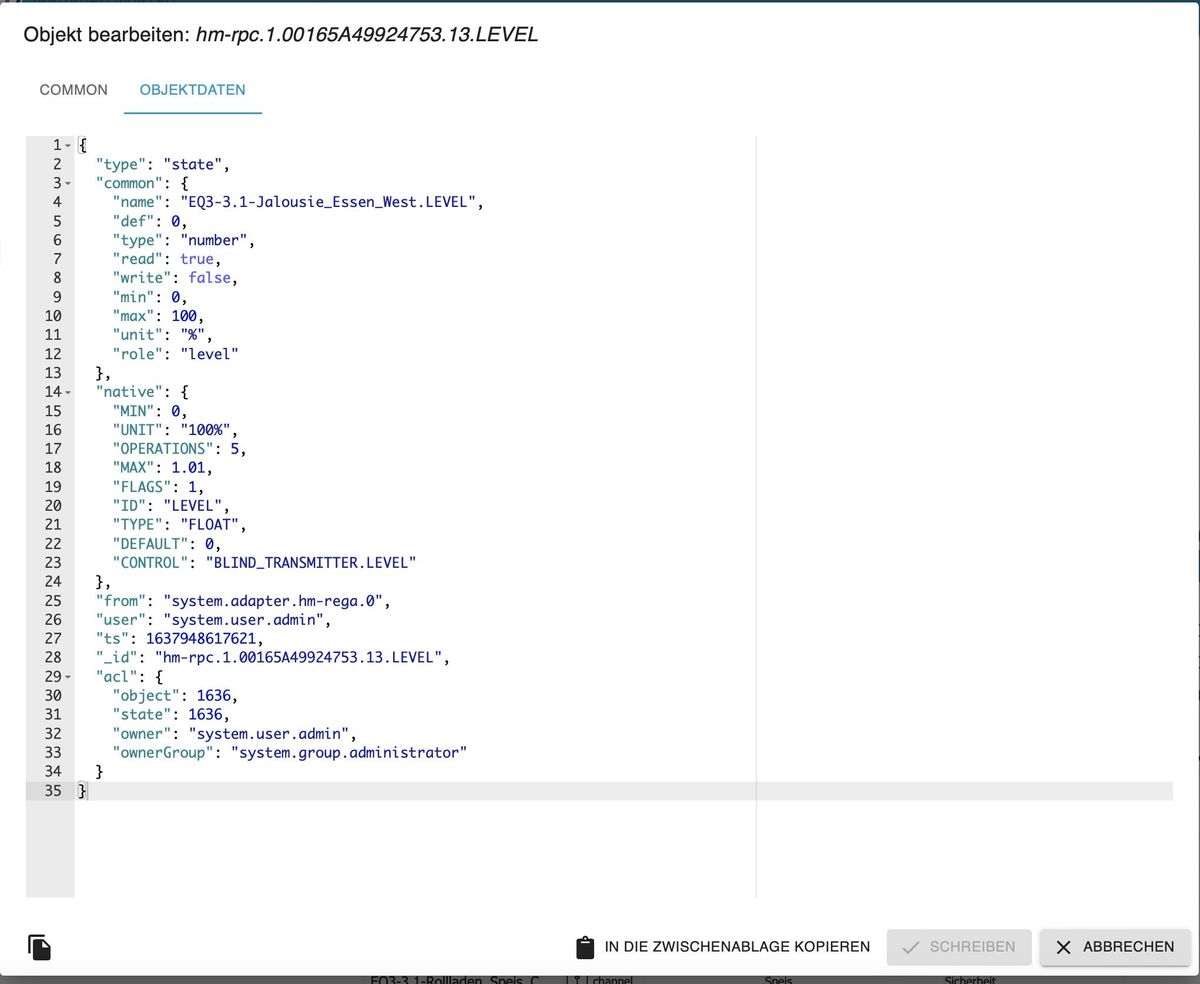Click the "def": 0 line
The height and width of the screenshot is (984, 1200).
(x=150, y=221)
